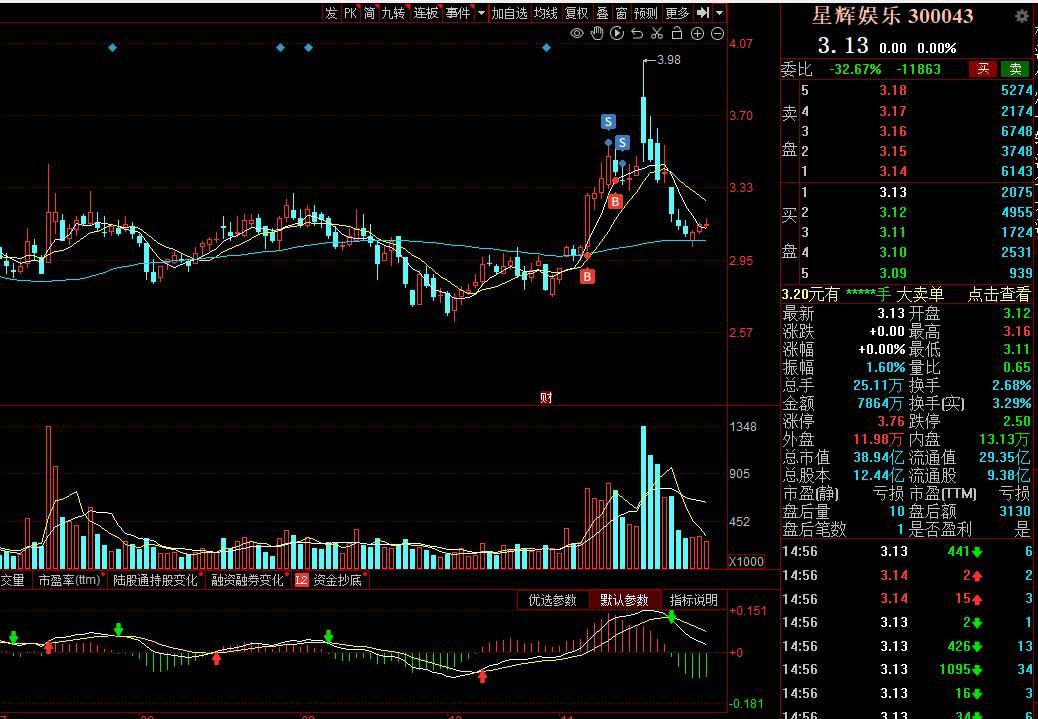Zoom in with the plus circle icon
This screenshot has width=1038, height=719.
pyautogui.click(x=697, y=33)
